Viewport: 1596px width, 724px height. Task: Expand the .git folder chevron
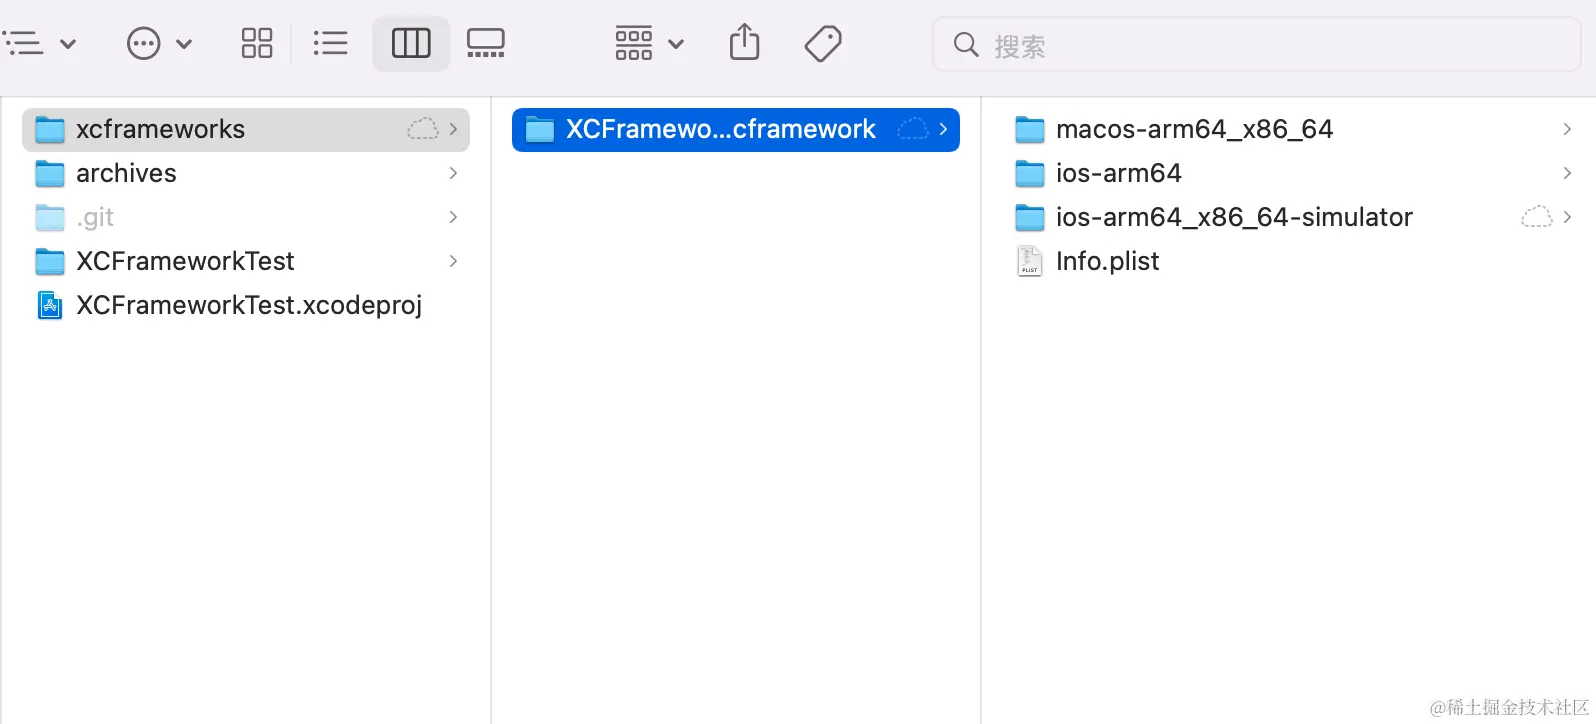453,217
